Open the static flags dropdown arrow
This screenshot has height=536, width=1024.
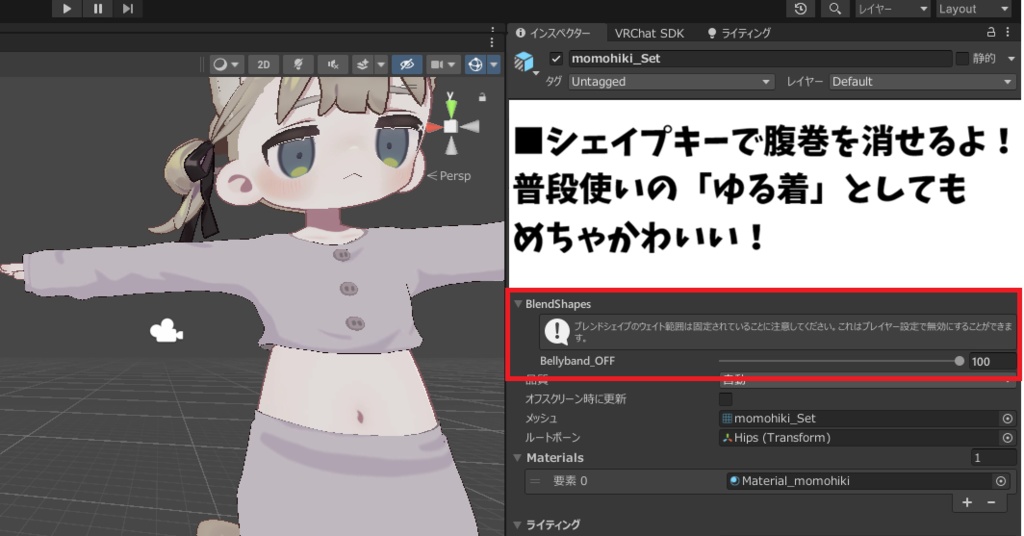tap(1012, 59)
